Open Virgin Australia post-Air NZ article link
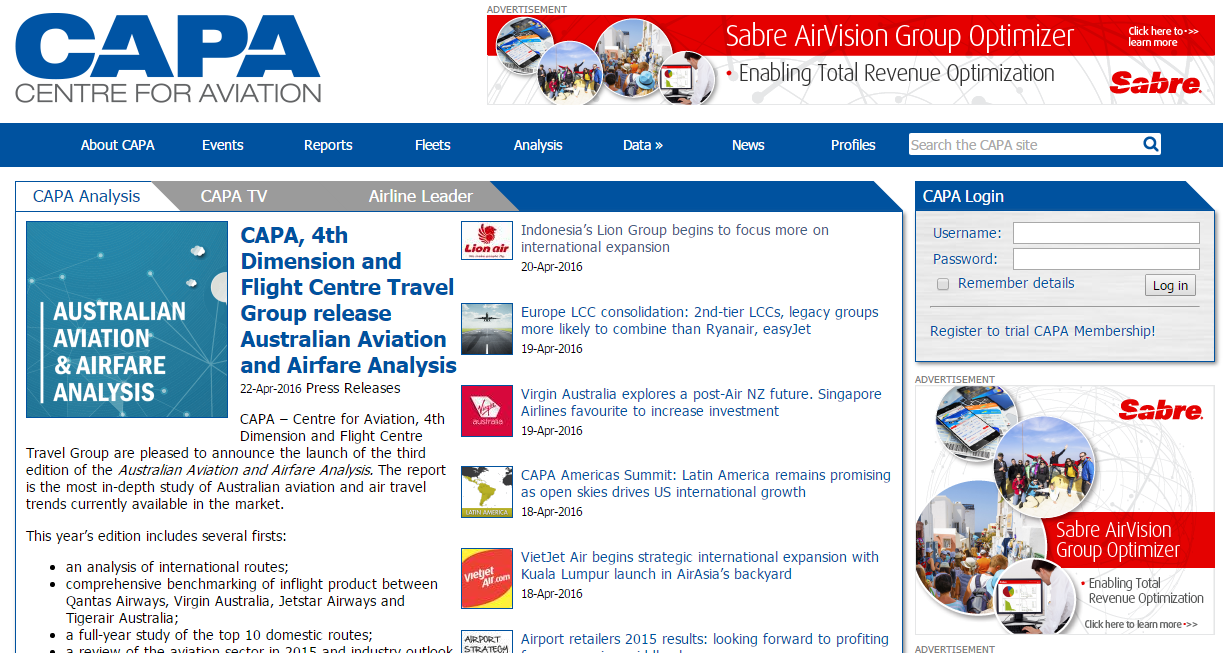The image size is (1223, 653). click(701, 403)
